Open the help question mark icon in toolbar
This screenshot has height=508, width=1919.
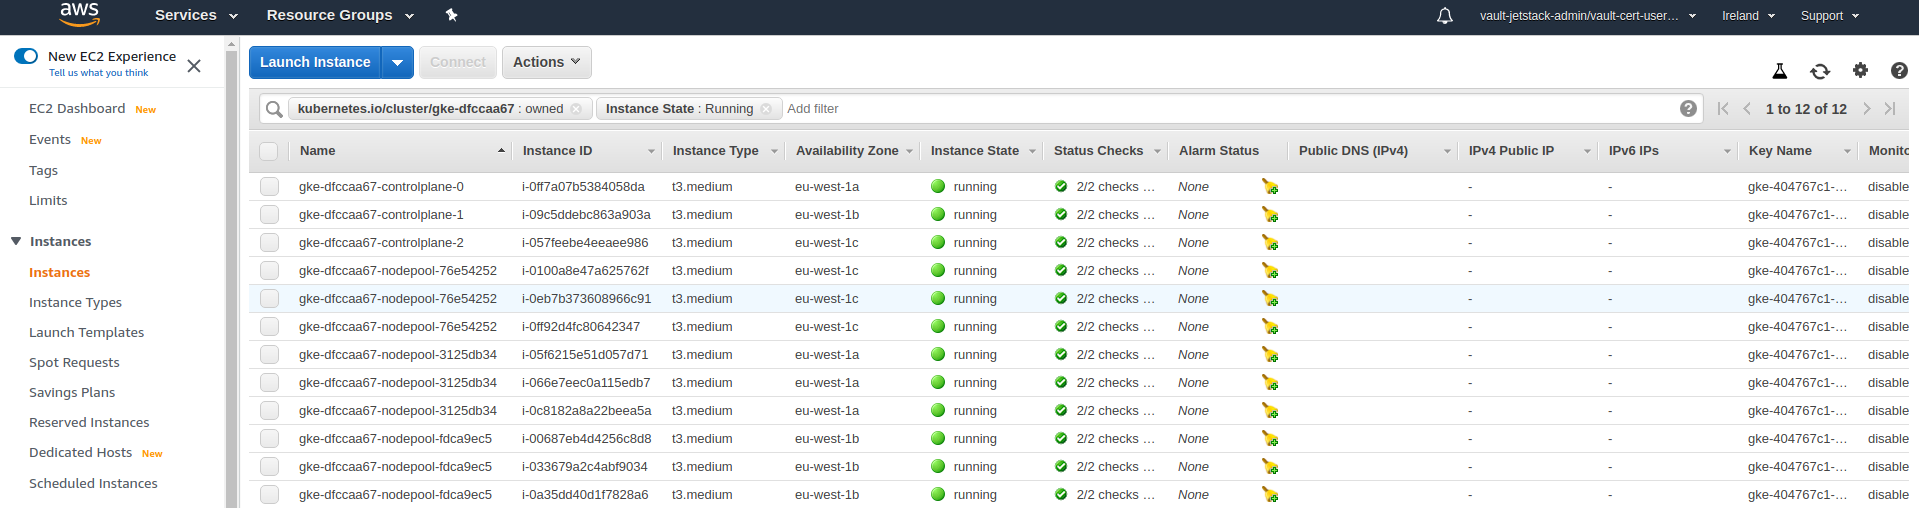tap(1899, 71)
